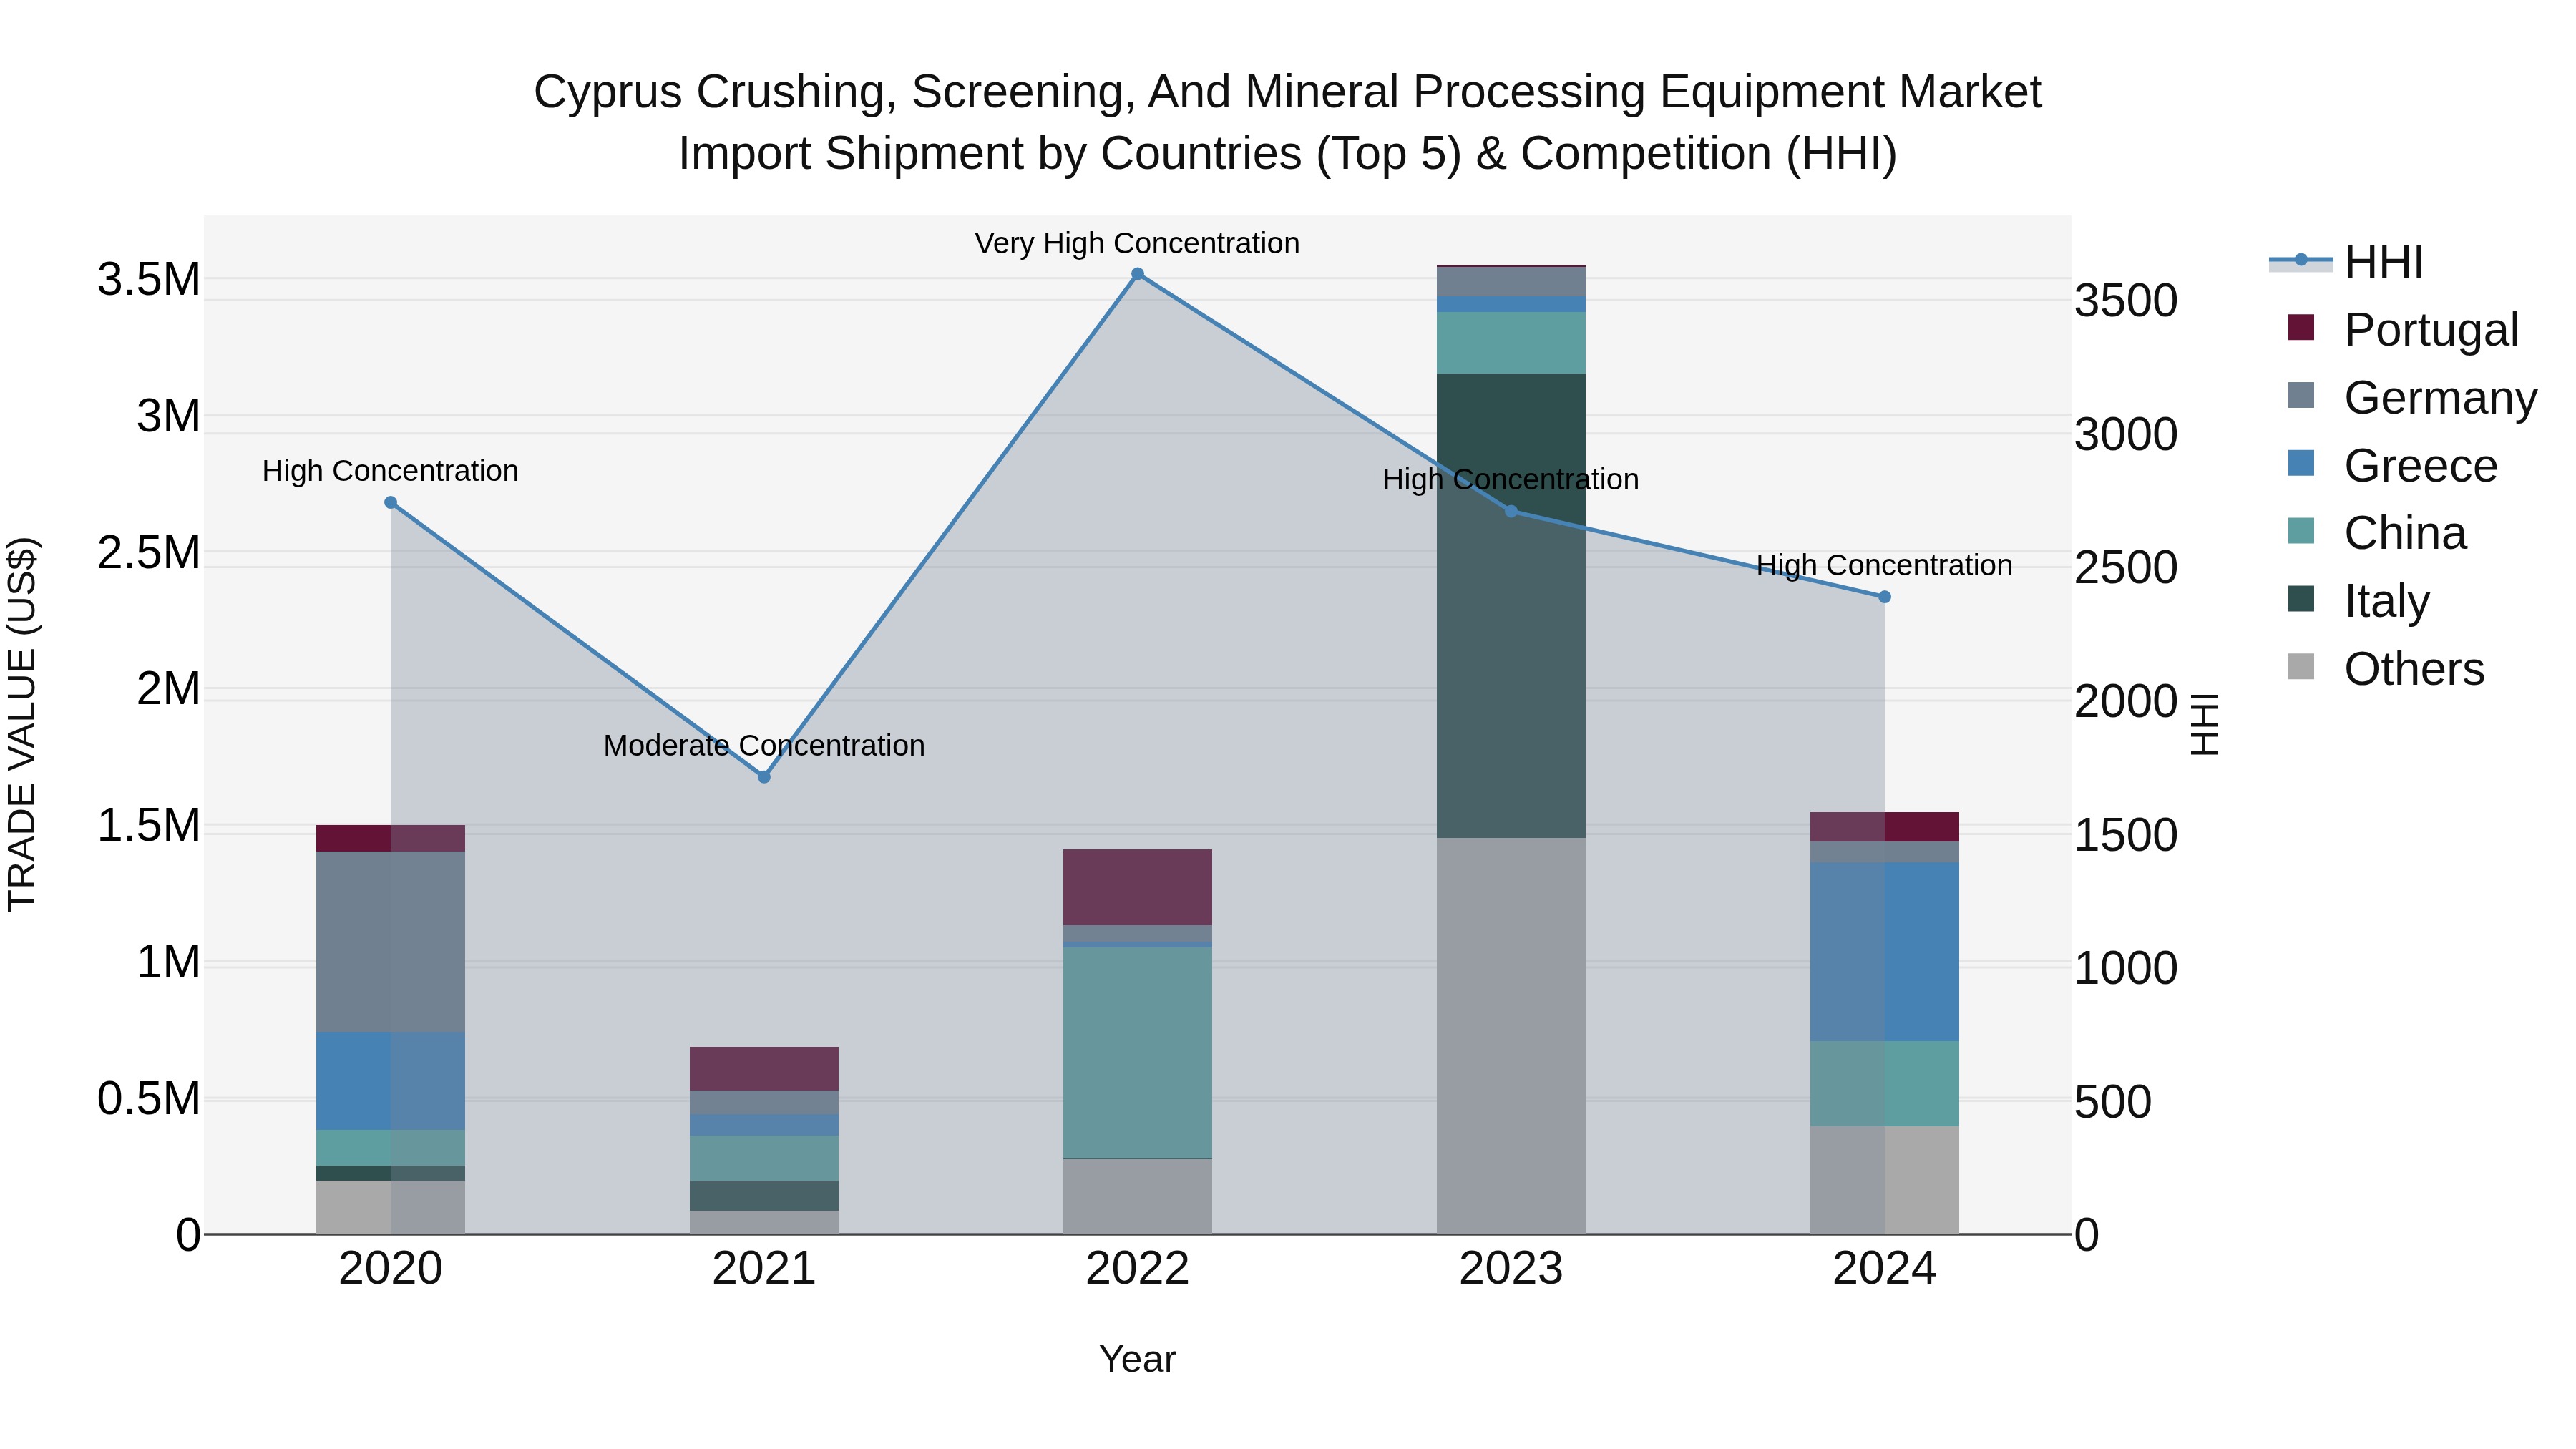The image size is (2576, 1449).
Task: Click the Italy segment in 2023 bar
Action: (x=1511, y=606)
